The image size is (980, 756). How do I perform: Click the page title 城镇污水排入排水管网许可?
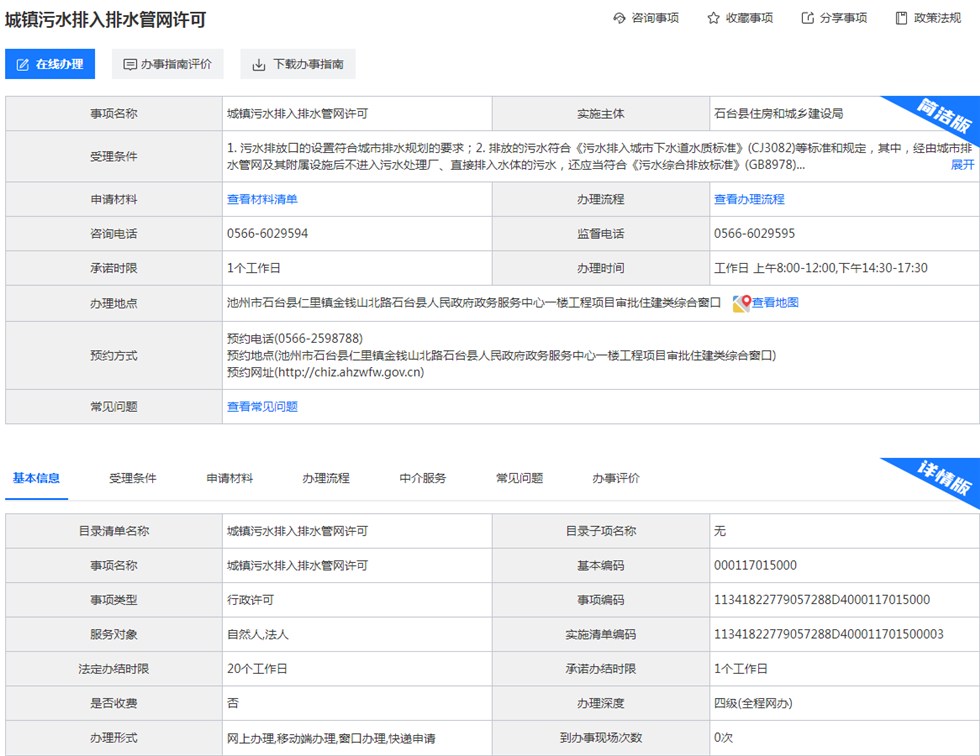(x=106, y=20)
